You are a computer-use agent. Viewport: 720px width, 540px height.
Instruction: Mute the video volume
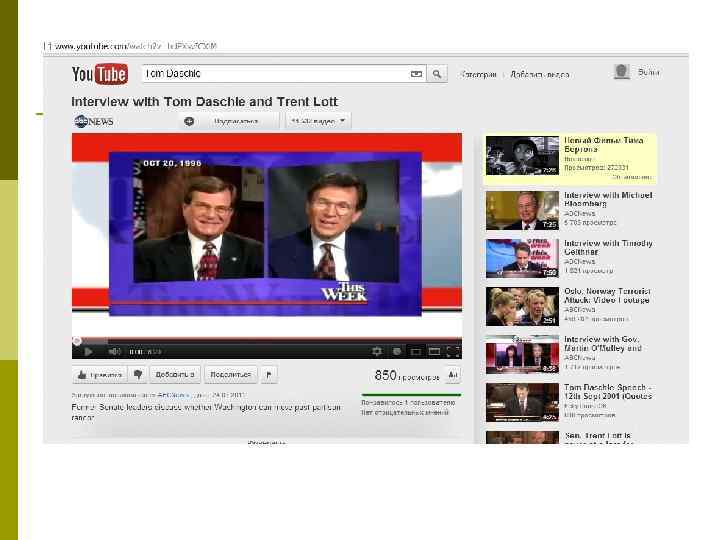click(x=114, y=352)
